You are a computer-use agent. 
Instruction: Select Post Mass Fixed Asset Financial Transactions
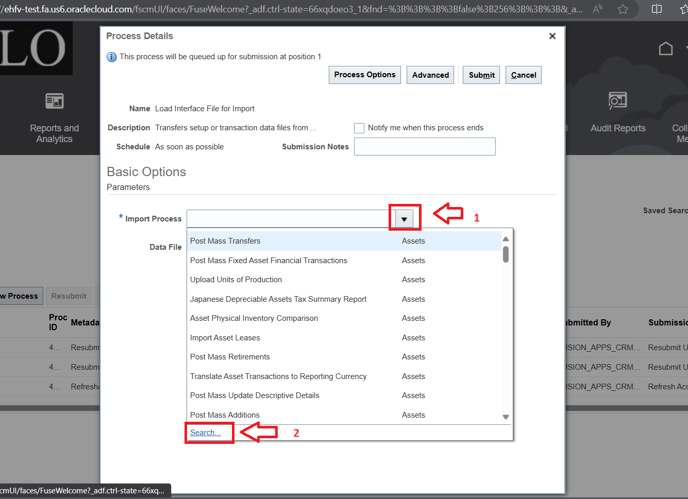click(x=344, y=260)
